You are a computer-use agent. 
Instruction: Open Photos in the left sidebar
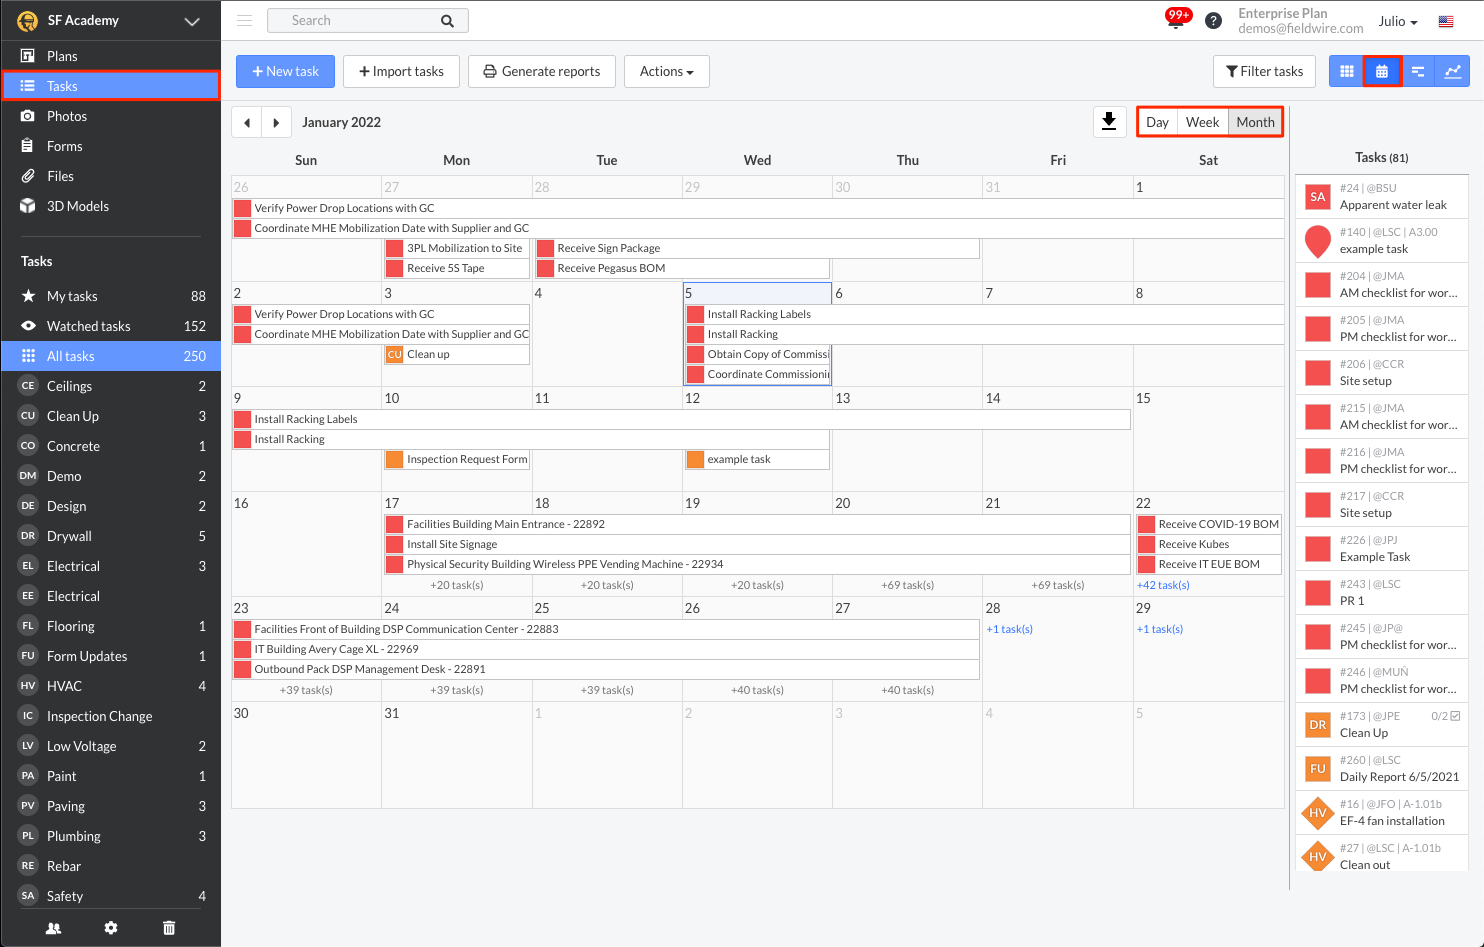tap(67, 116)
